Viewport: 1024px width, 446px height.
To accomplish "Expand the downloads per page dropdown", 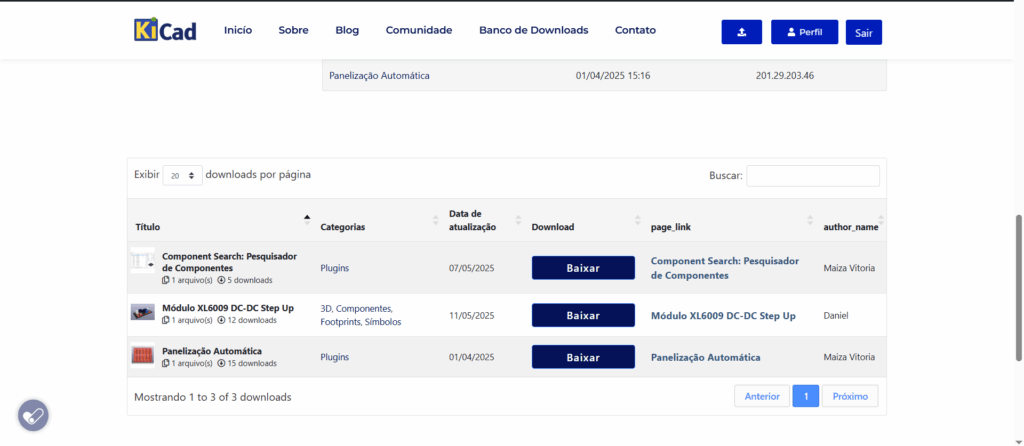I will click(182, 176).
